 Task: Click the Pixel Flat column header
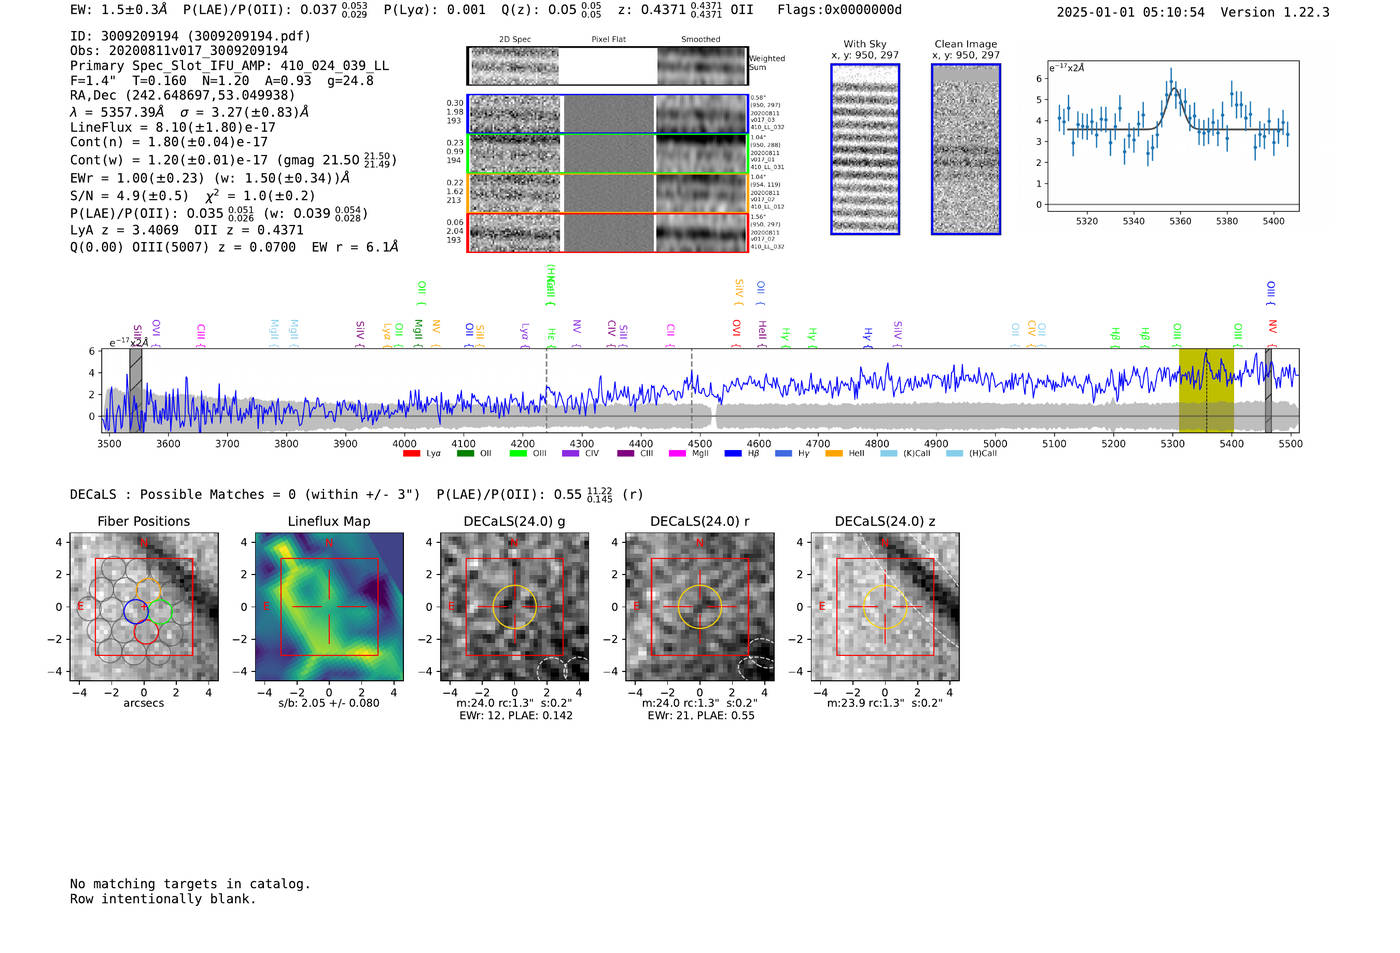coord(608,40)
